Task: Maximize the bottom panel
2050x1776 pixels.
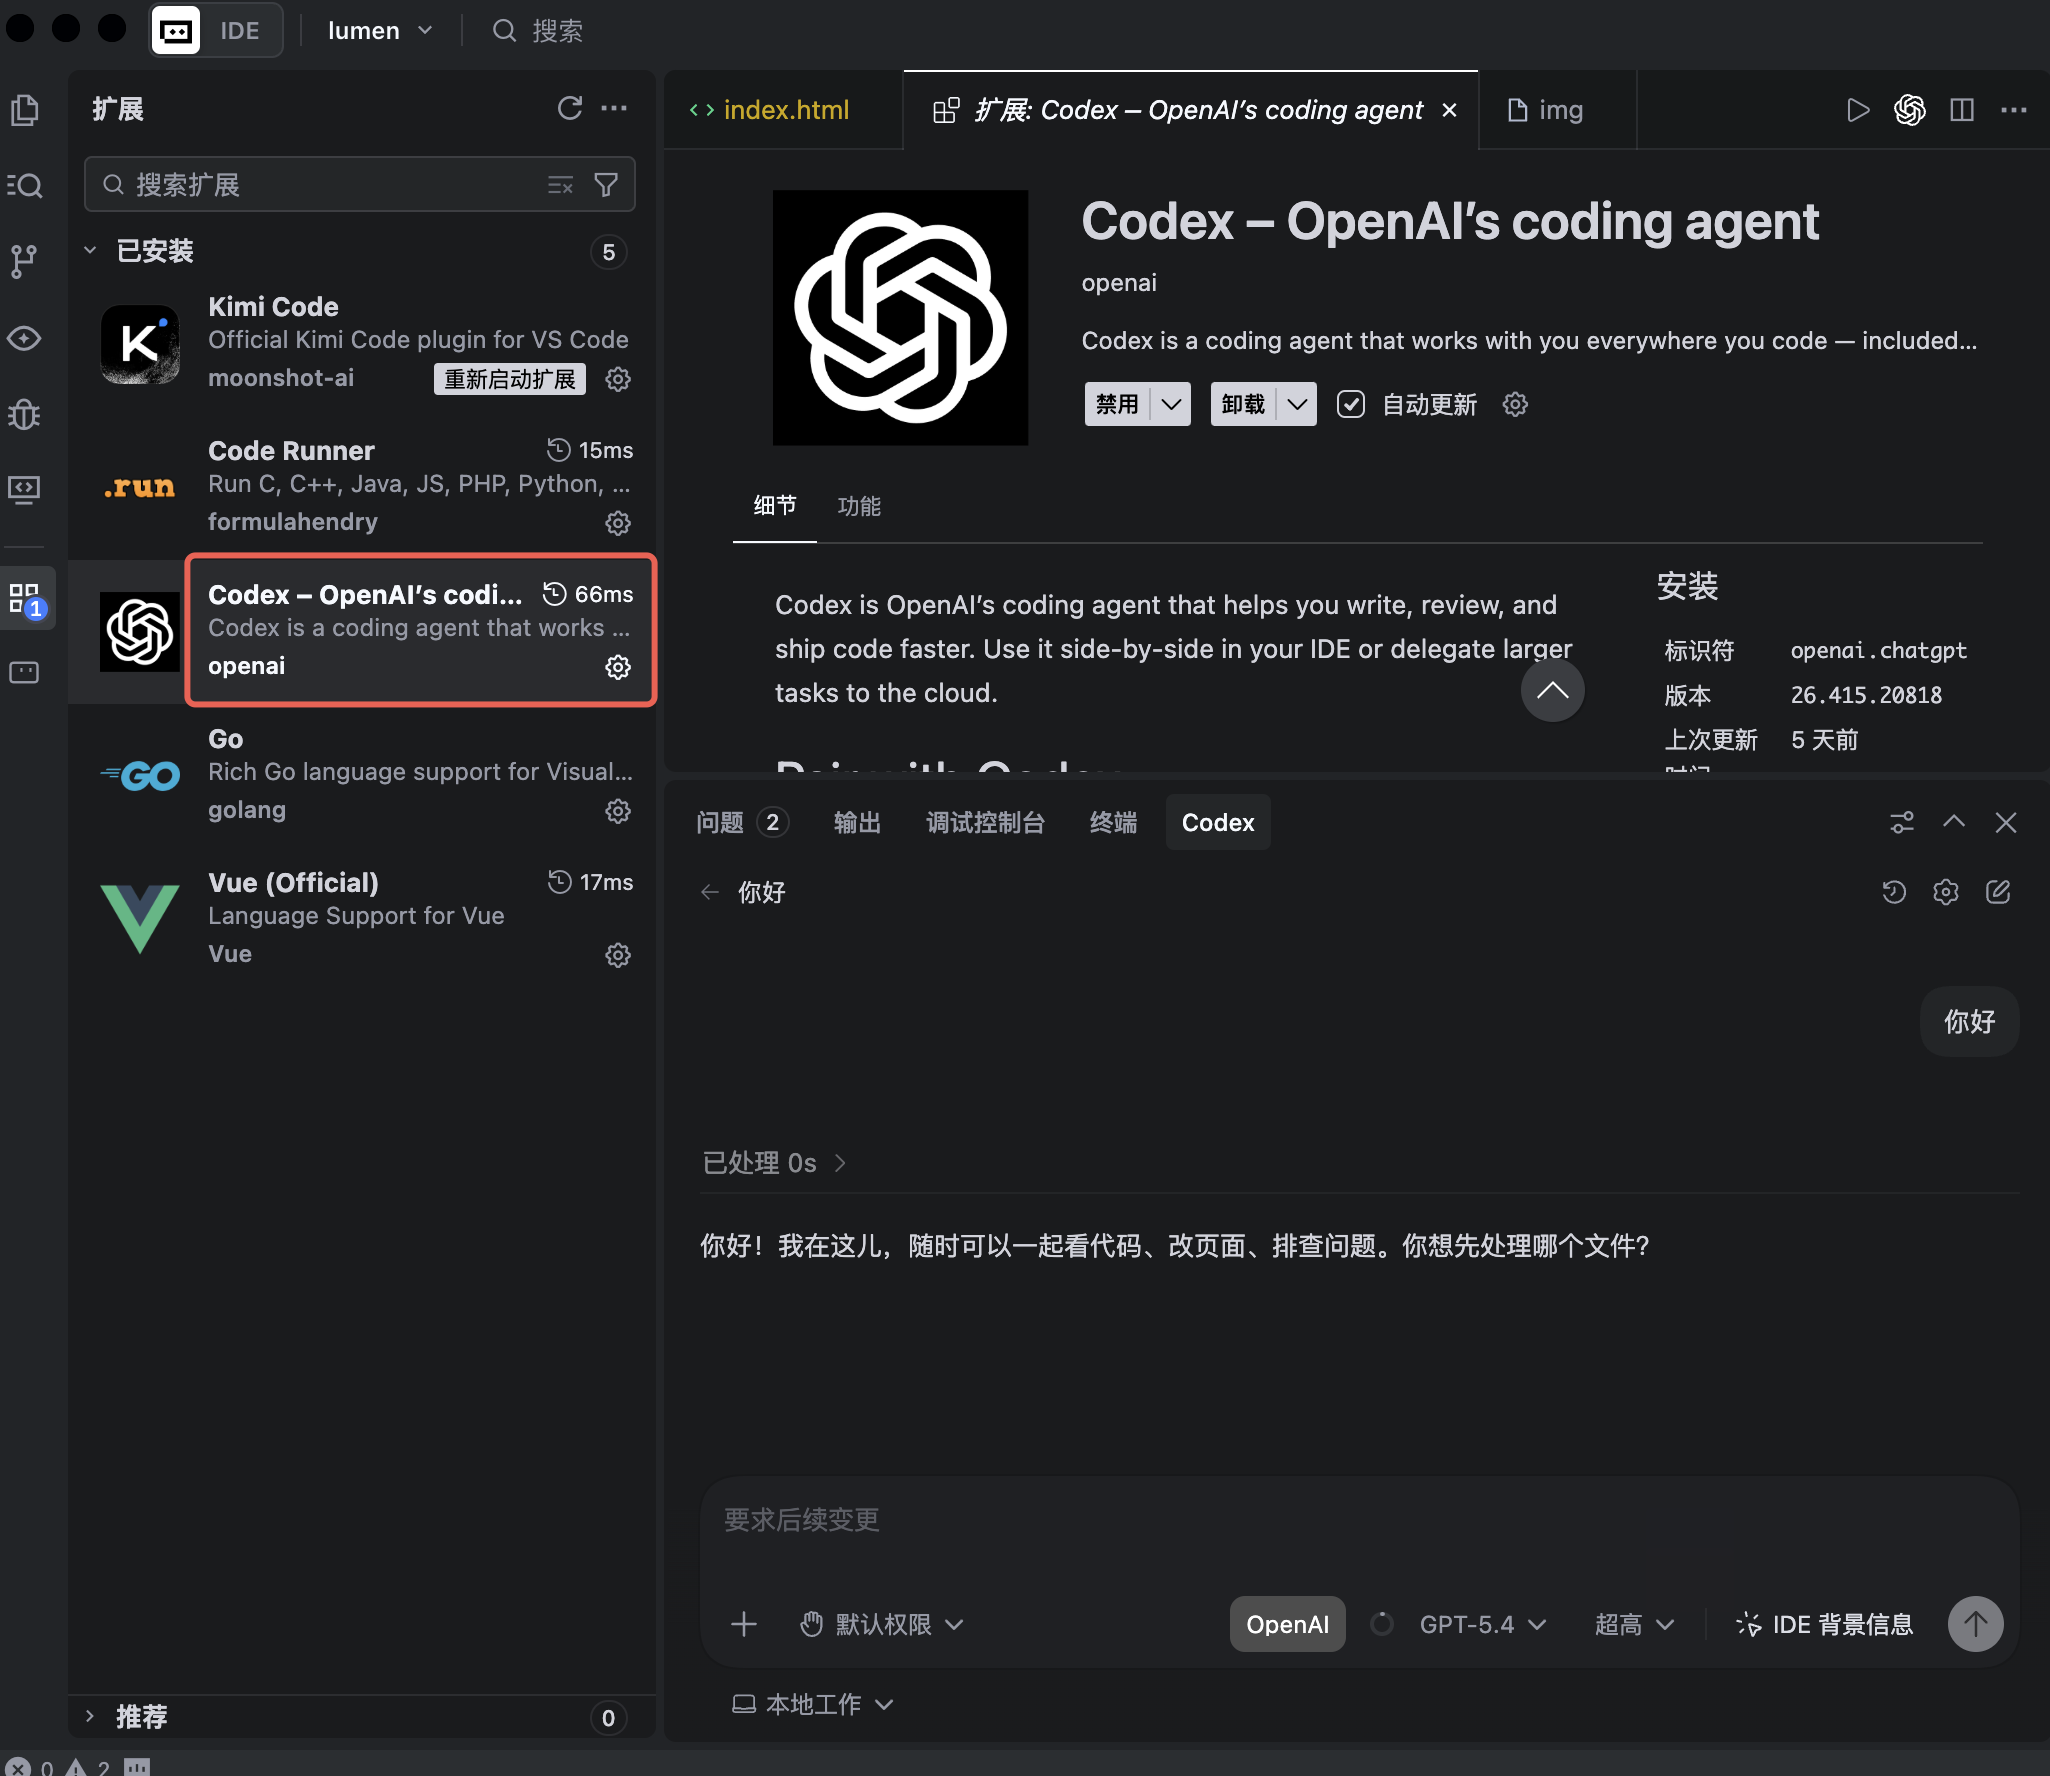Action: tap(1954, 822)
